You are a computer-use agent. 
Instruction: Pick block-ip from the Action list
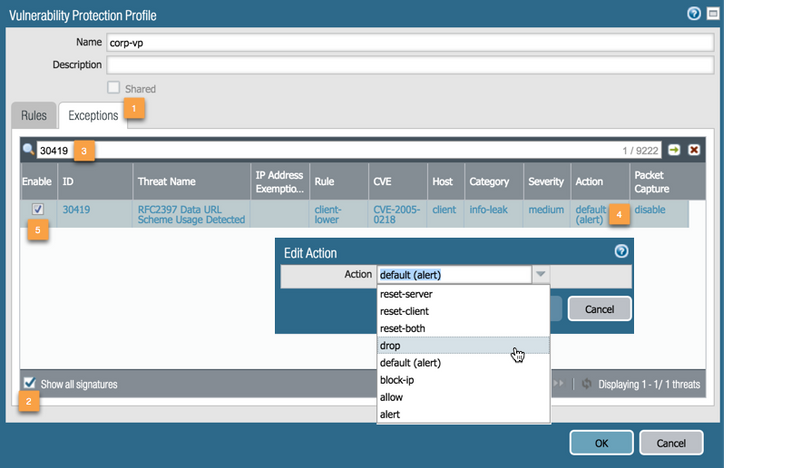click(x=398, y=380)
